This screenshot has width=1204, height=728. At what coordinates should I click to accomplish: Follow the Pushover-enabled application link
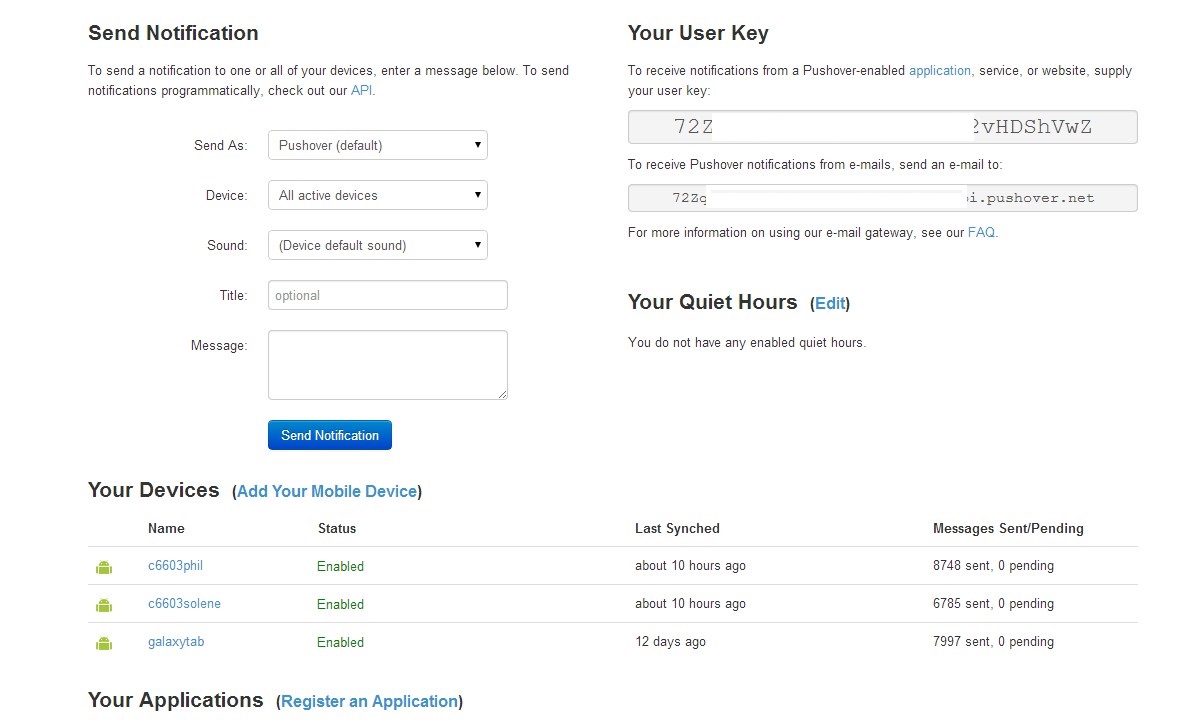pyautogui.click(x=939, y=71)
